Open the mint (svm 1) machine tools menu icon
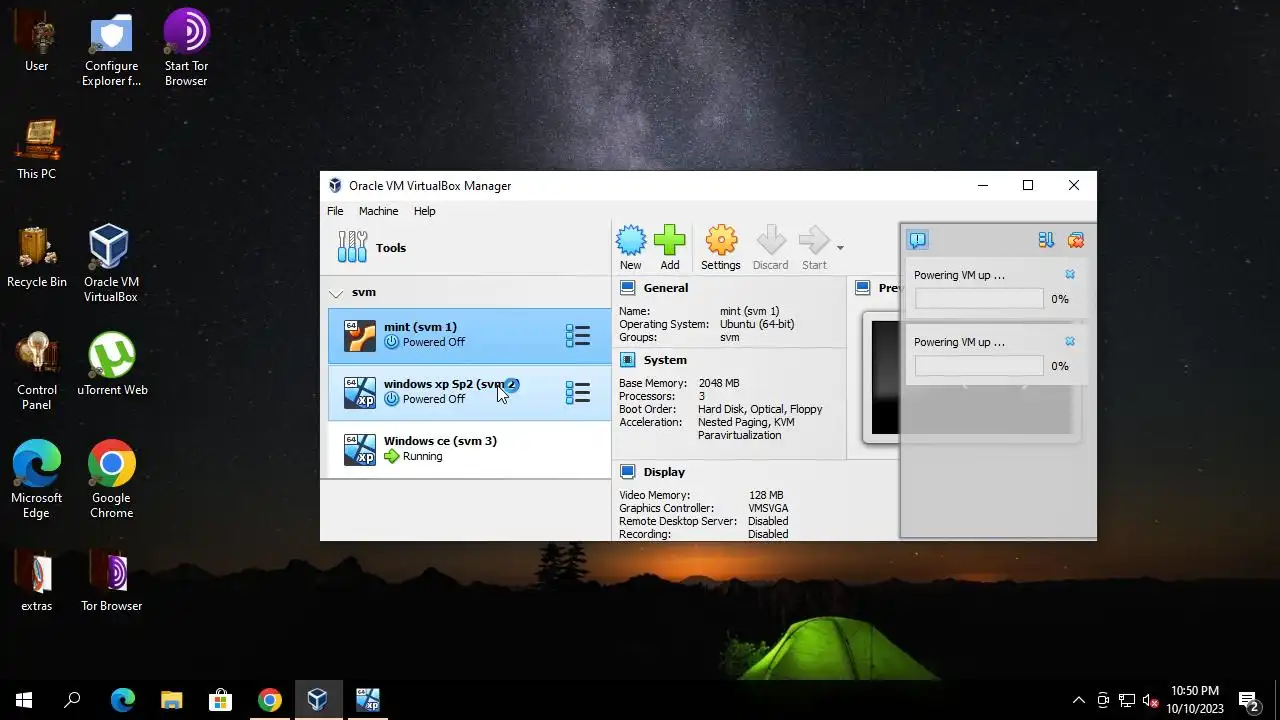Screen dimensions: 1280x720 [x=577, y=336]
